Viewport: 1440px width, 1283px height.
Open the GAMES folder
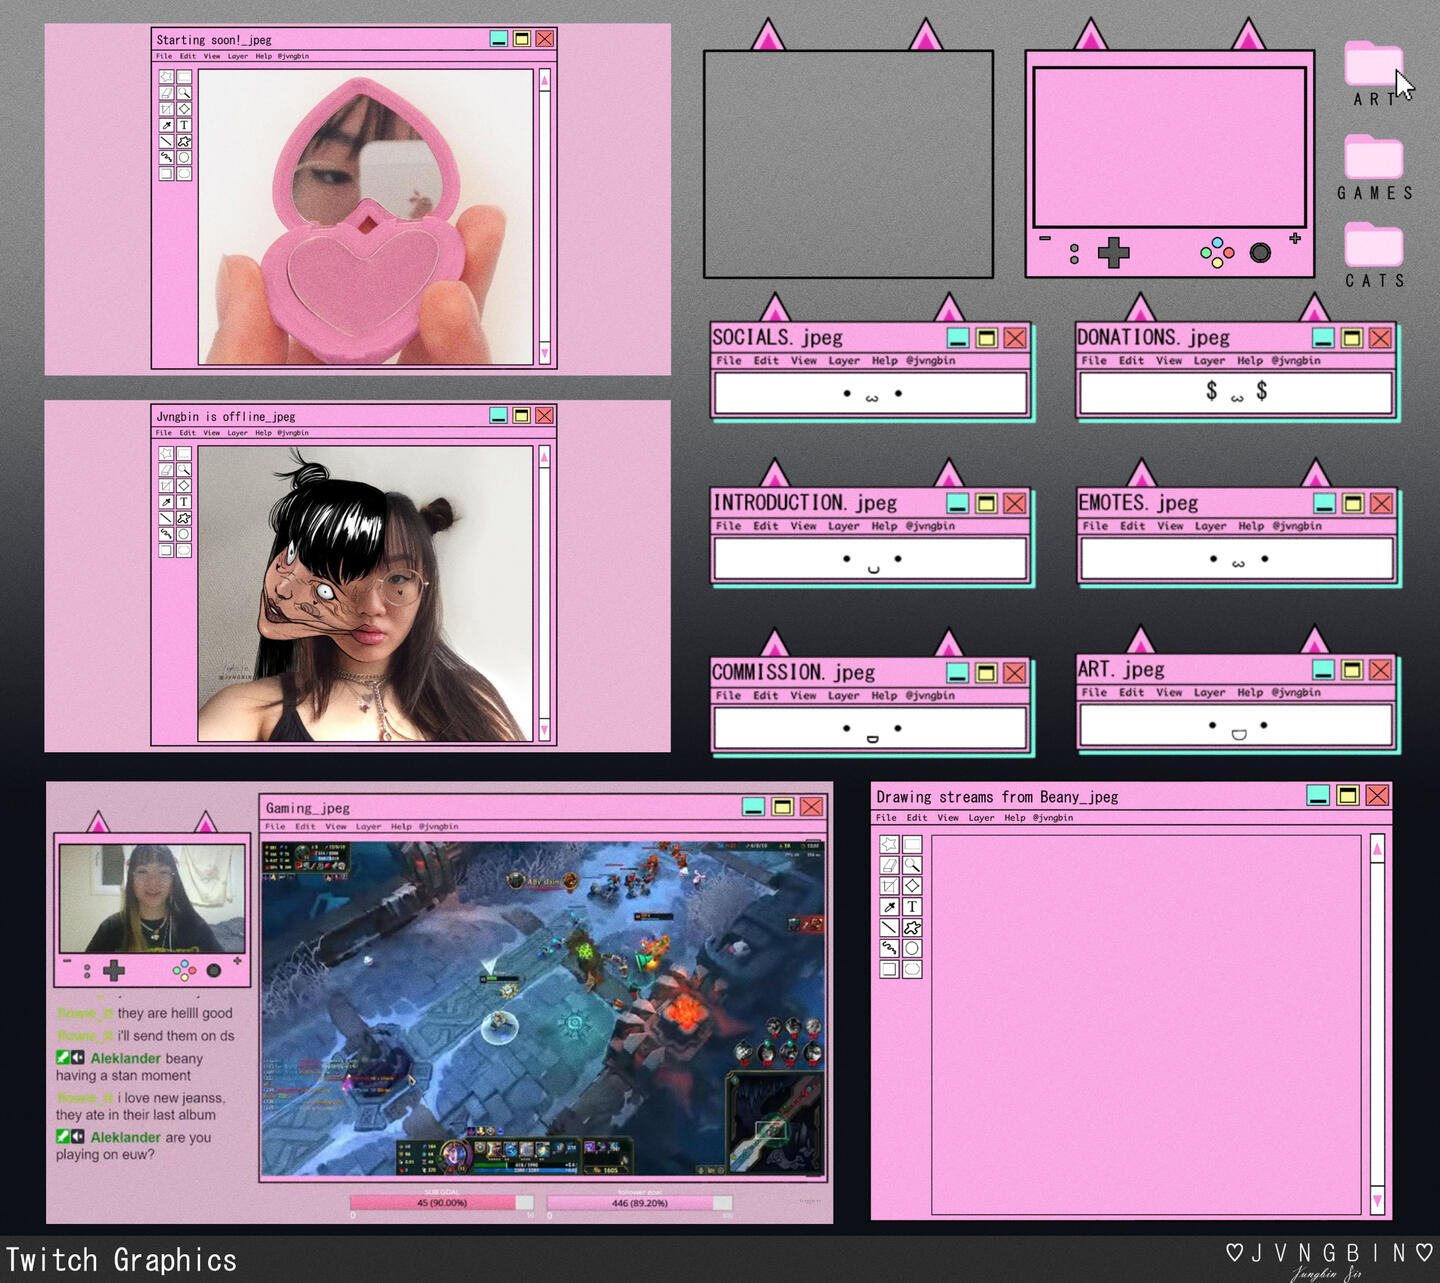(1374, 160)
